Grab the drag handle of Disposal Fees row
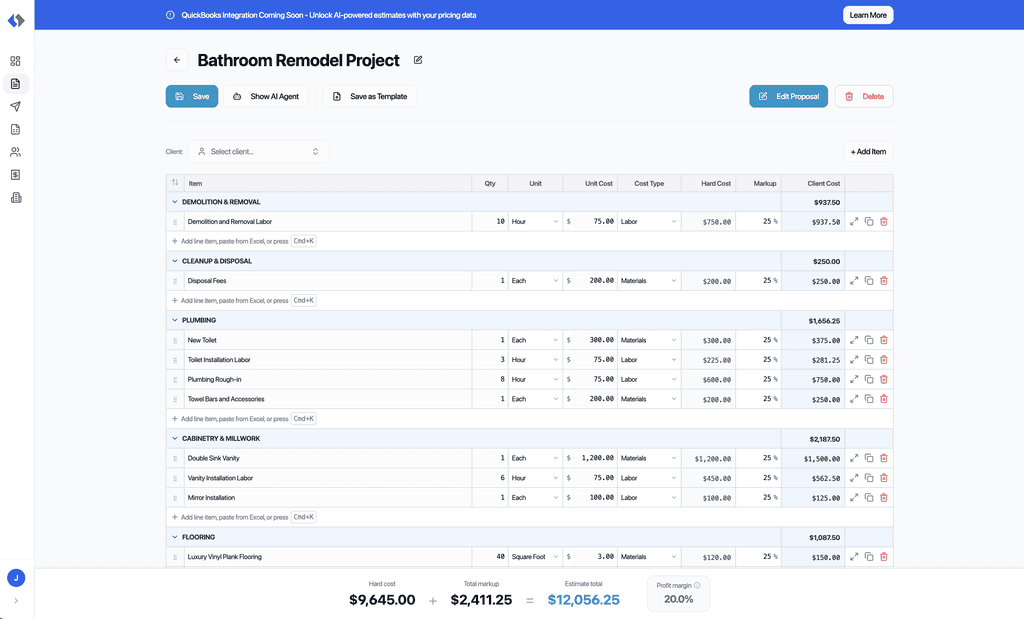 tap(175, 281)
